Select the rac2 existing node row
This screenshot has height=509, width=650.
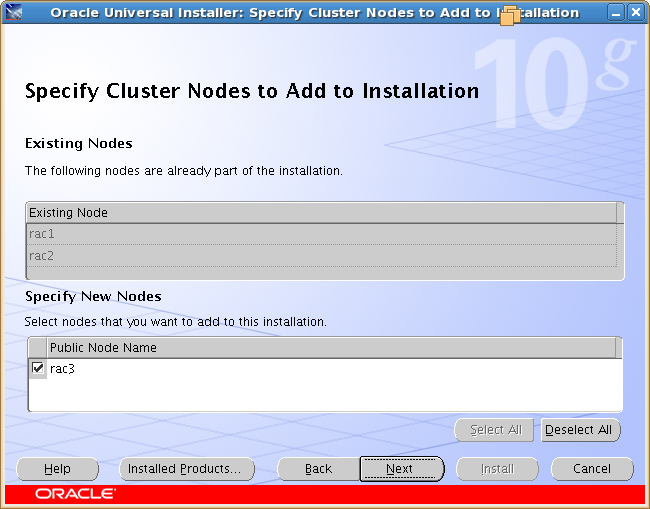click(322, 255)
